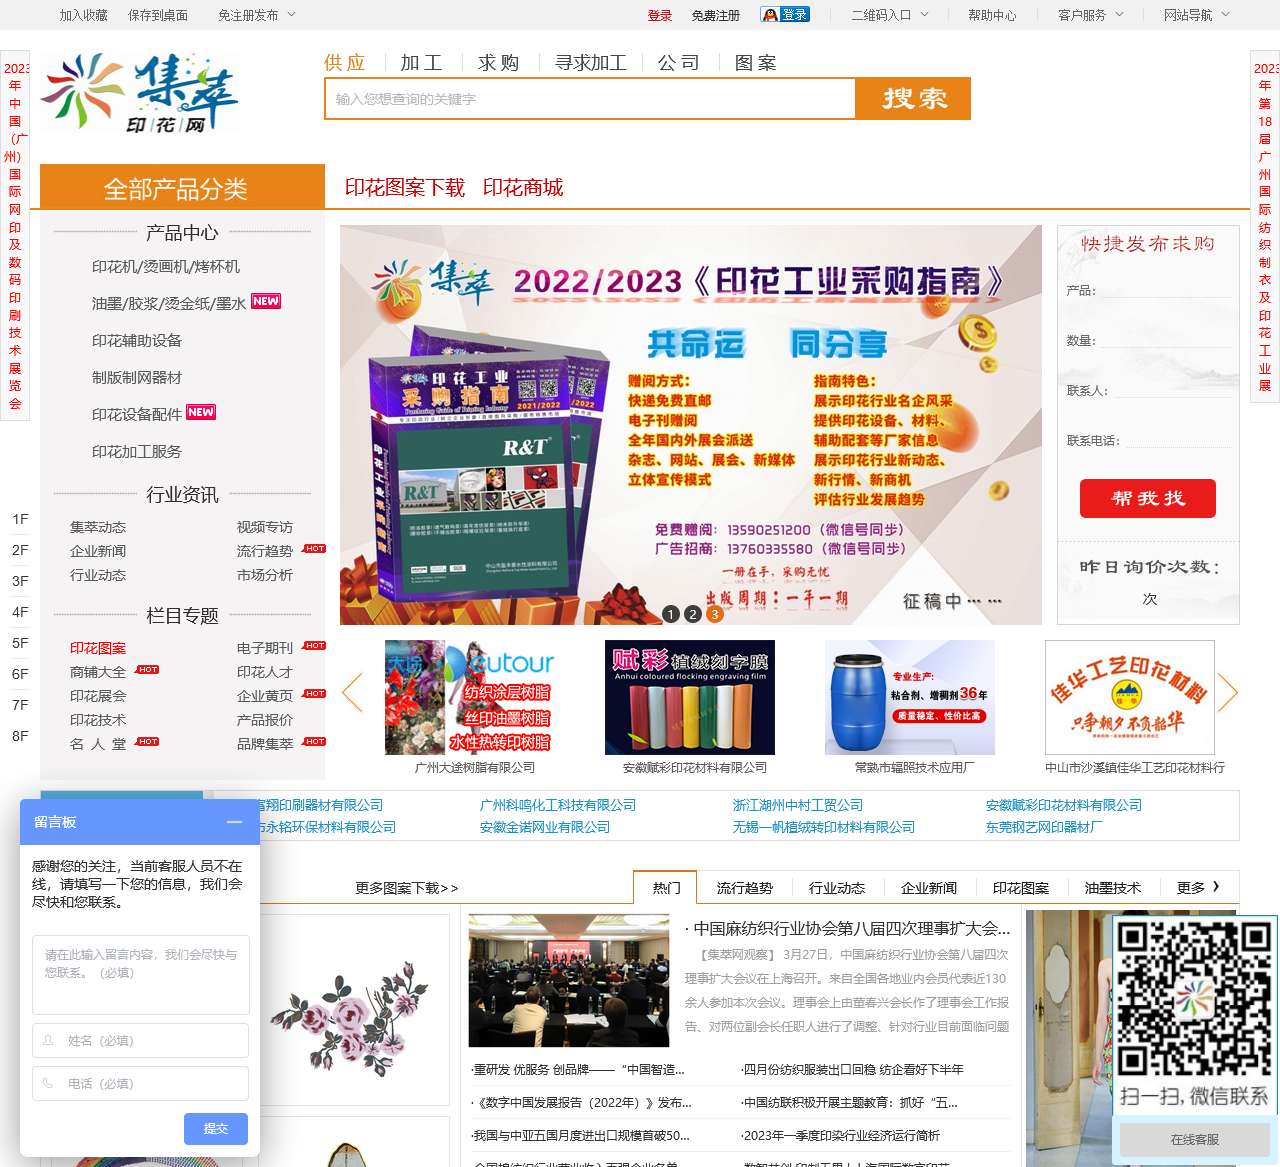Click the message content textarea in 留言板

[x=140, y=975]
